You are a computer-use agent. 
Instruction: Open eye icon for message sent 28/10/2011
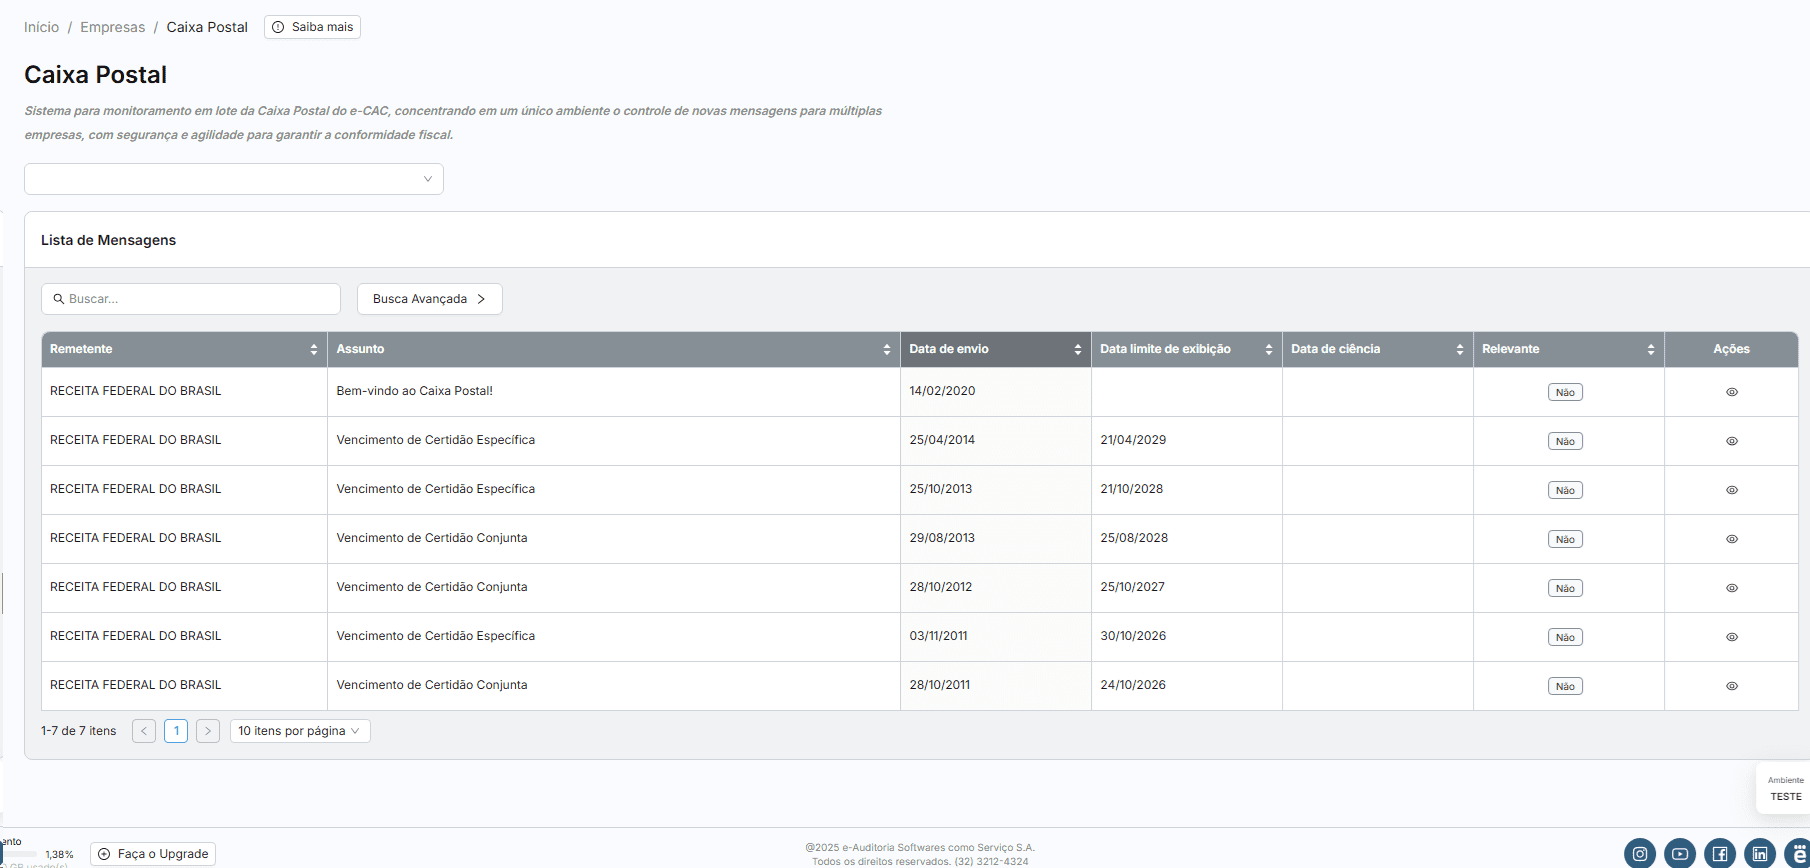(x=1732, y=686)
